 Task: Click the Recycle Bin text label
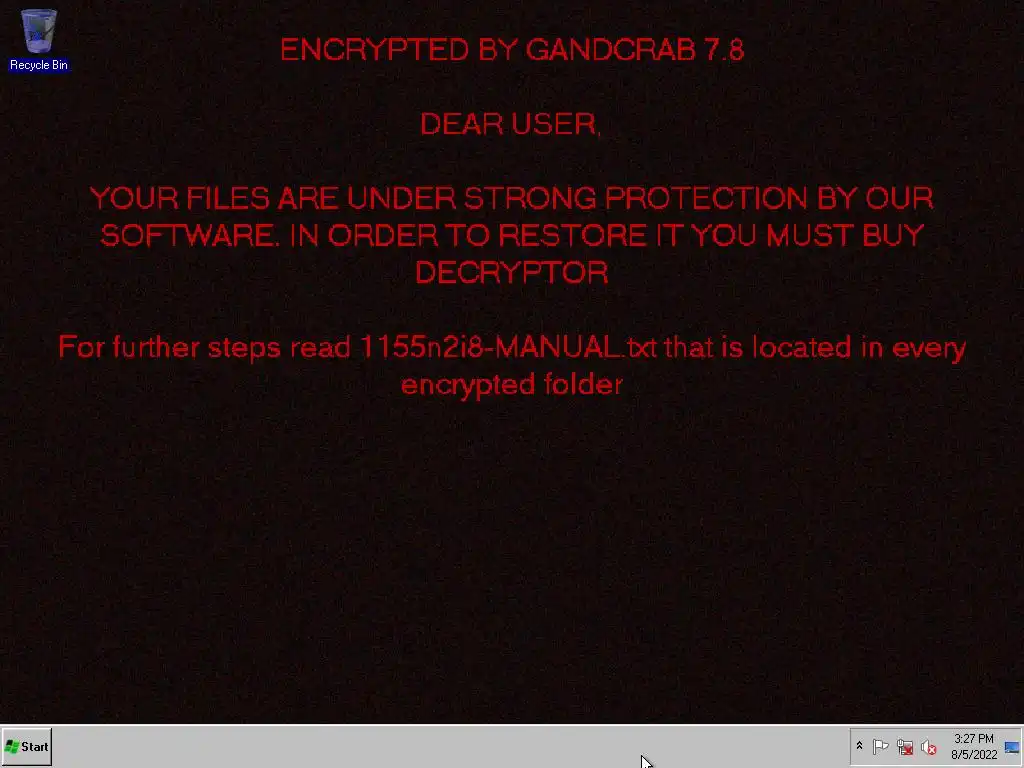coord(39,65)
